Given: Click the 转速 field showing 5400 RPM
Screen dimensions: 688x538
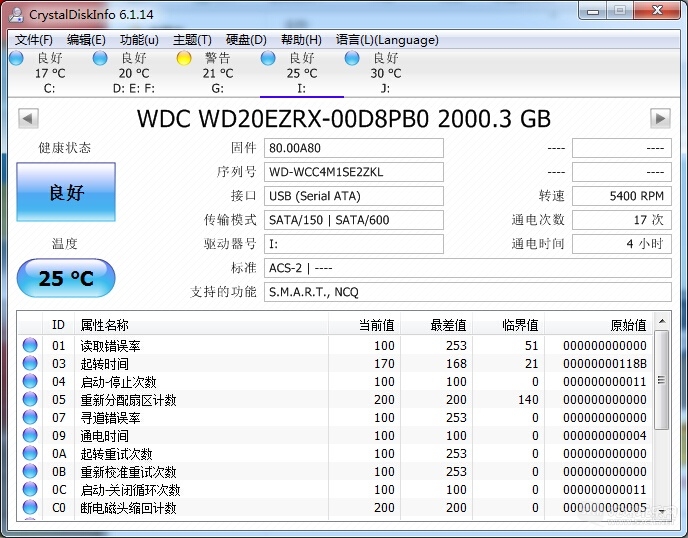Looking at the screenshot, I should 622,196.
